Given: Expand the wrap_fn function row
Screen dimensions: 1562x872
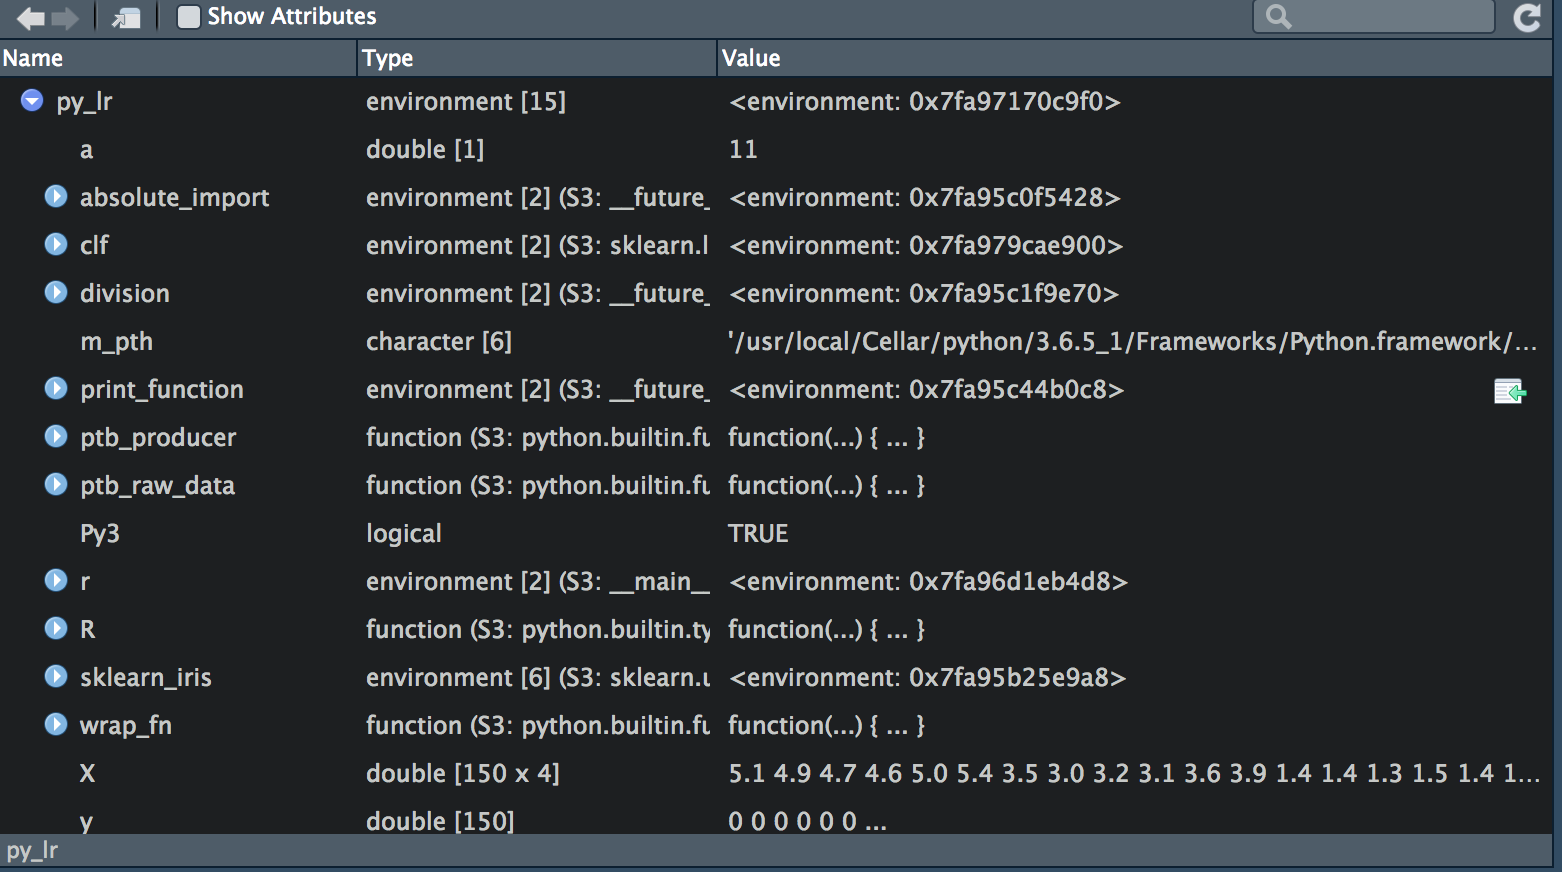Looking at the screenshot, I should pyautogui.click(x=56, y=724).
